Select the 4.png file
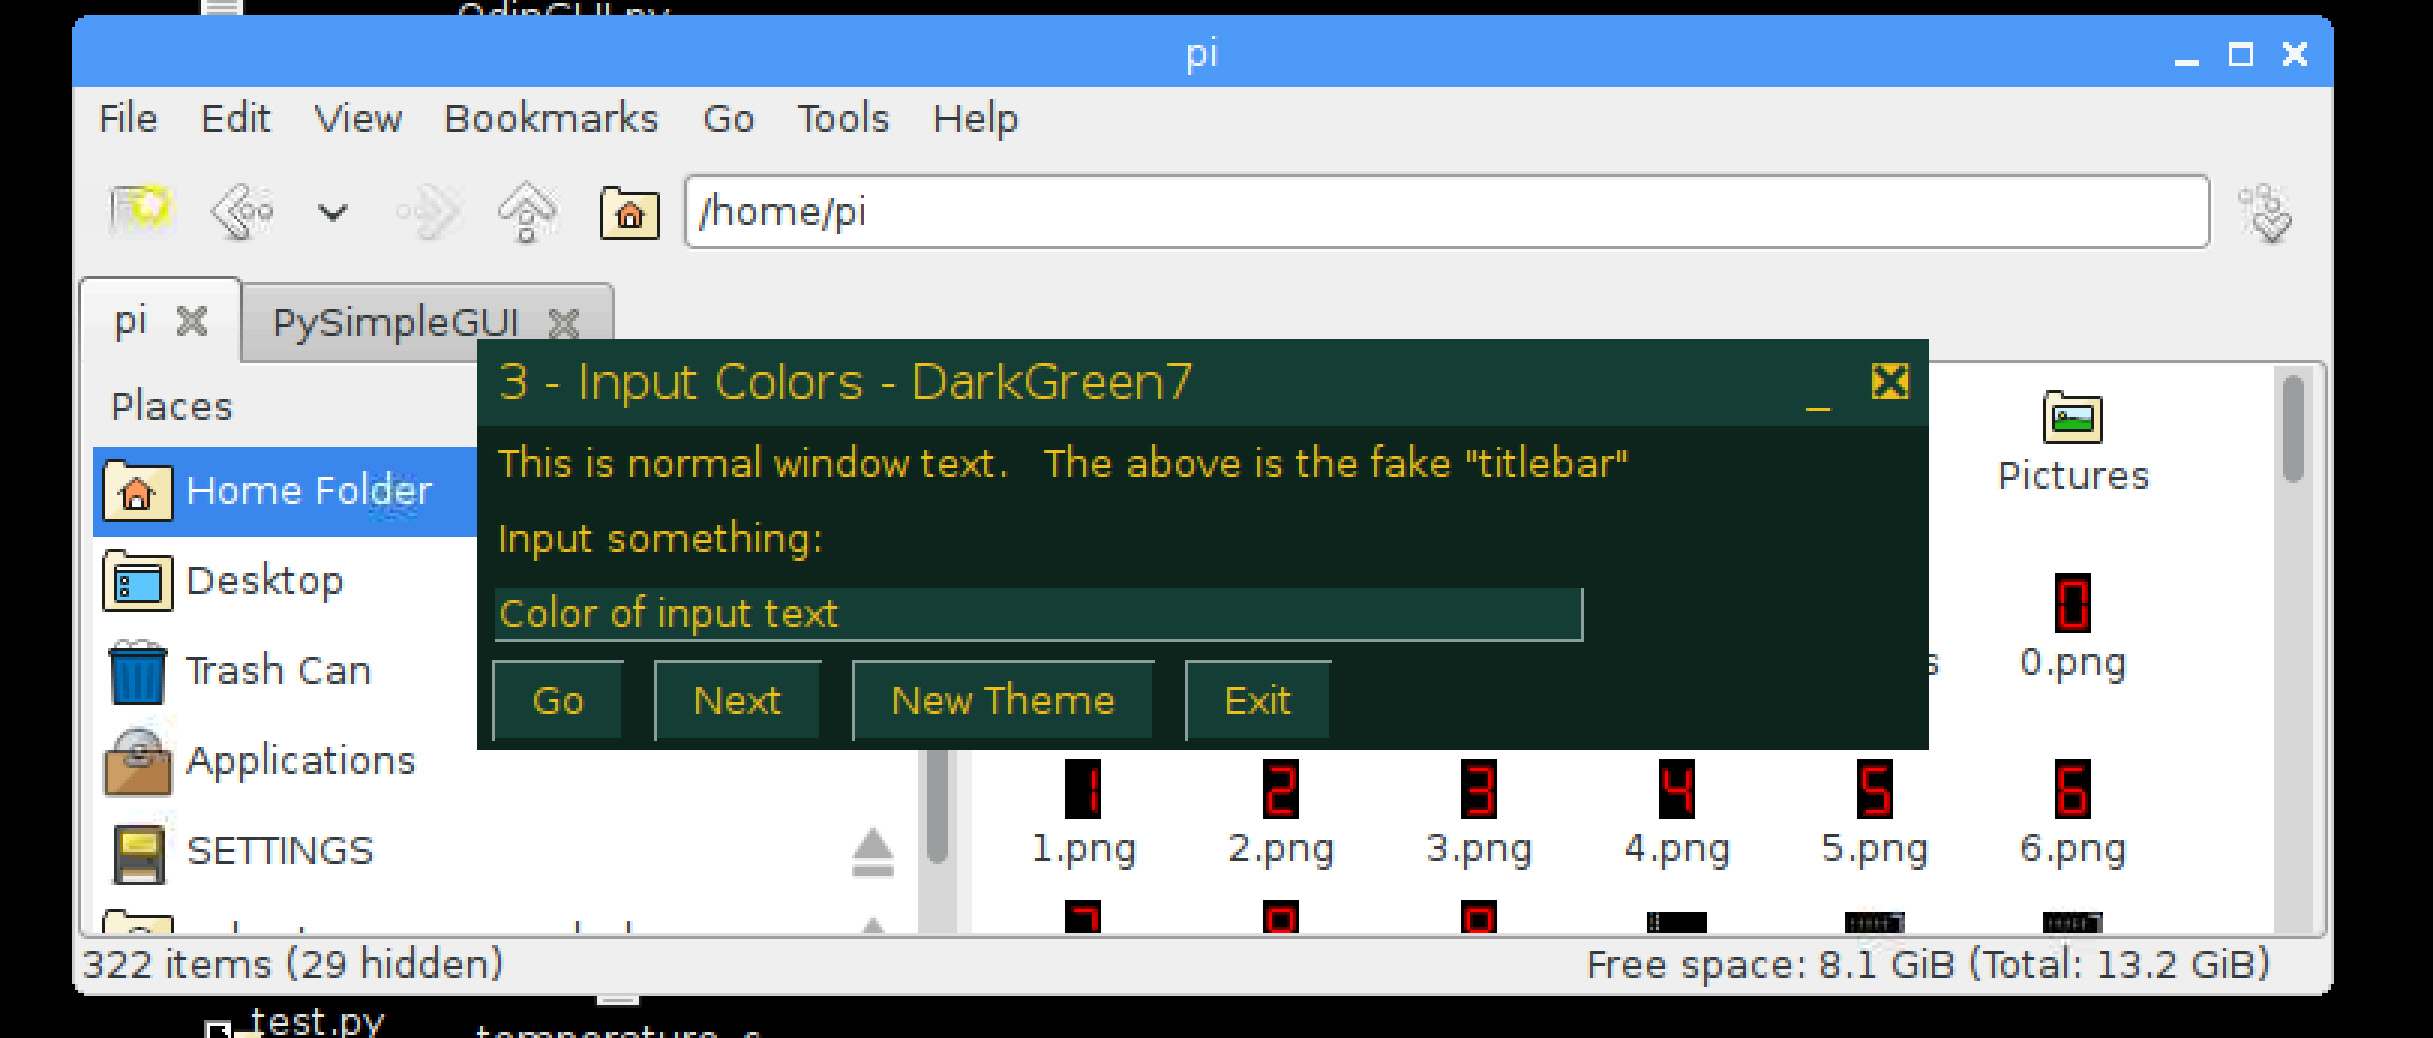The image size is (2433, 1038). point(1677,813)
